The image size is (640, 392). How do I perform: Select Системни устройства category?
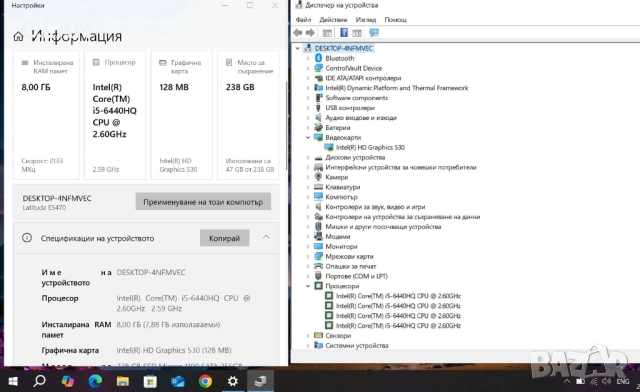357,345
